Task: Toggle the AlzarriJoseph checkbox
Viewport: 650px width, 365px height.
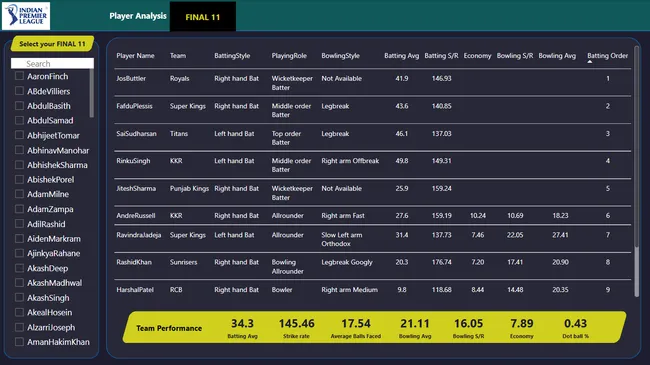Action: 19,327
